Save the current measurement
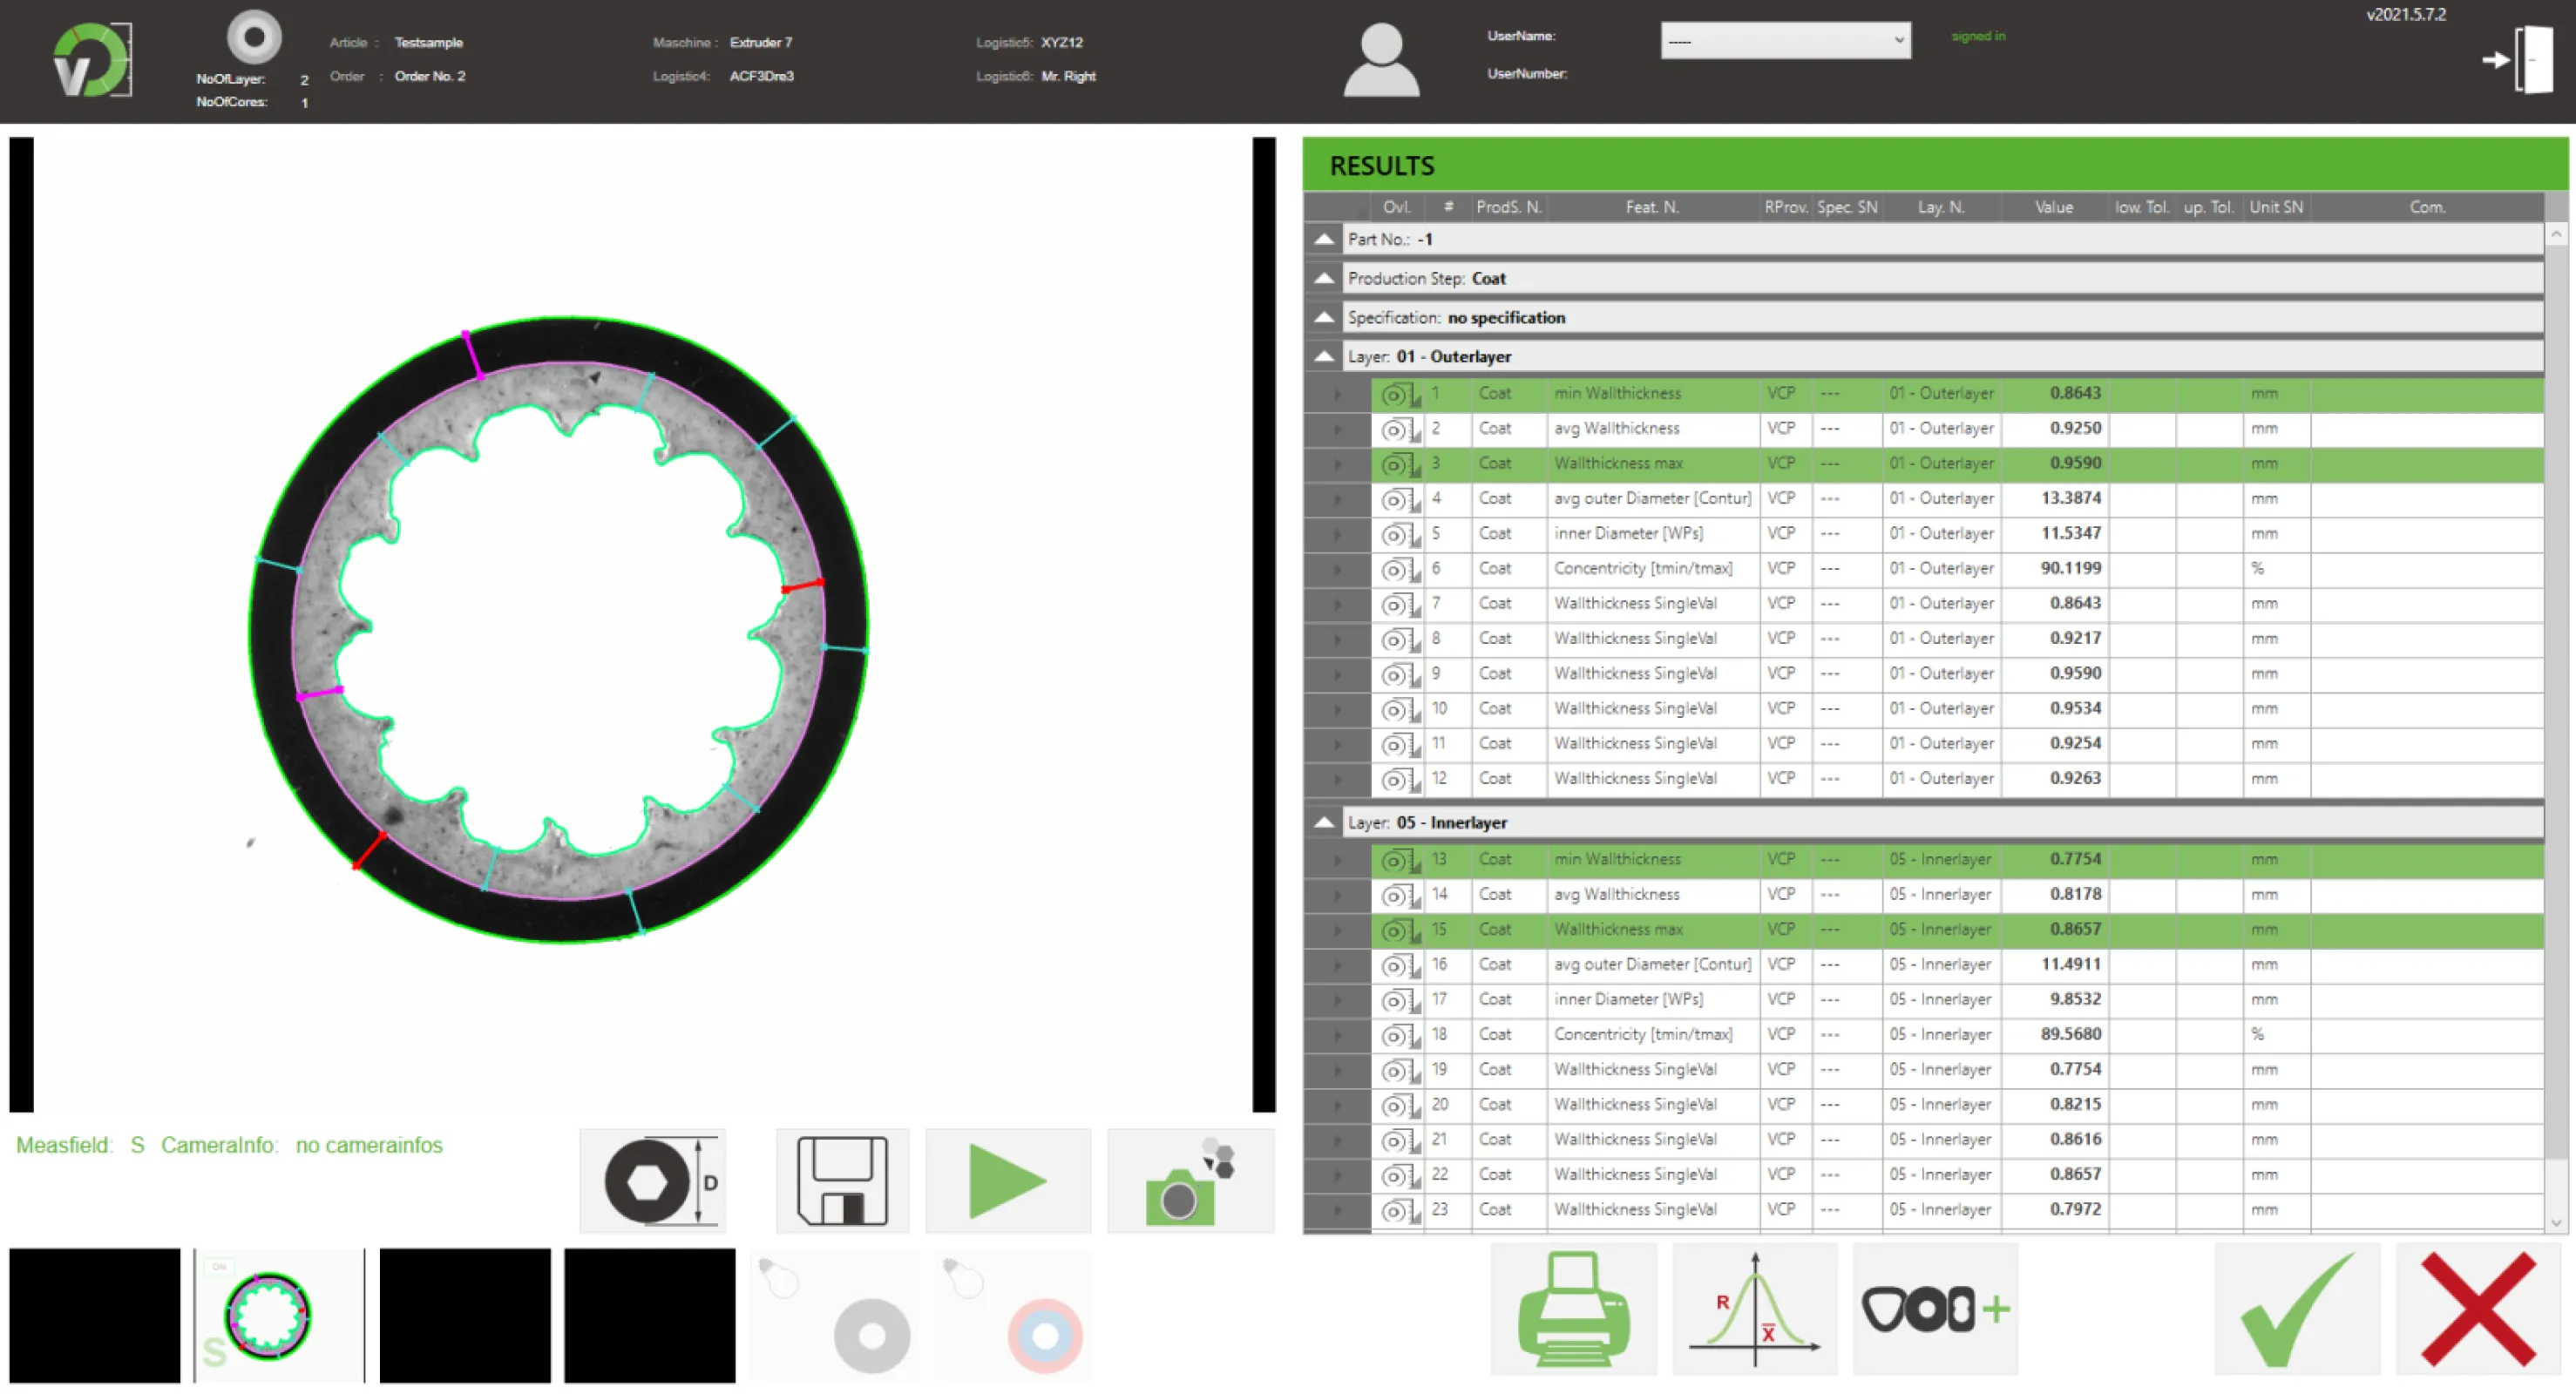The image size is (2576, 1394). coord(841,1180)
